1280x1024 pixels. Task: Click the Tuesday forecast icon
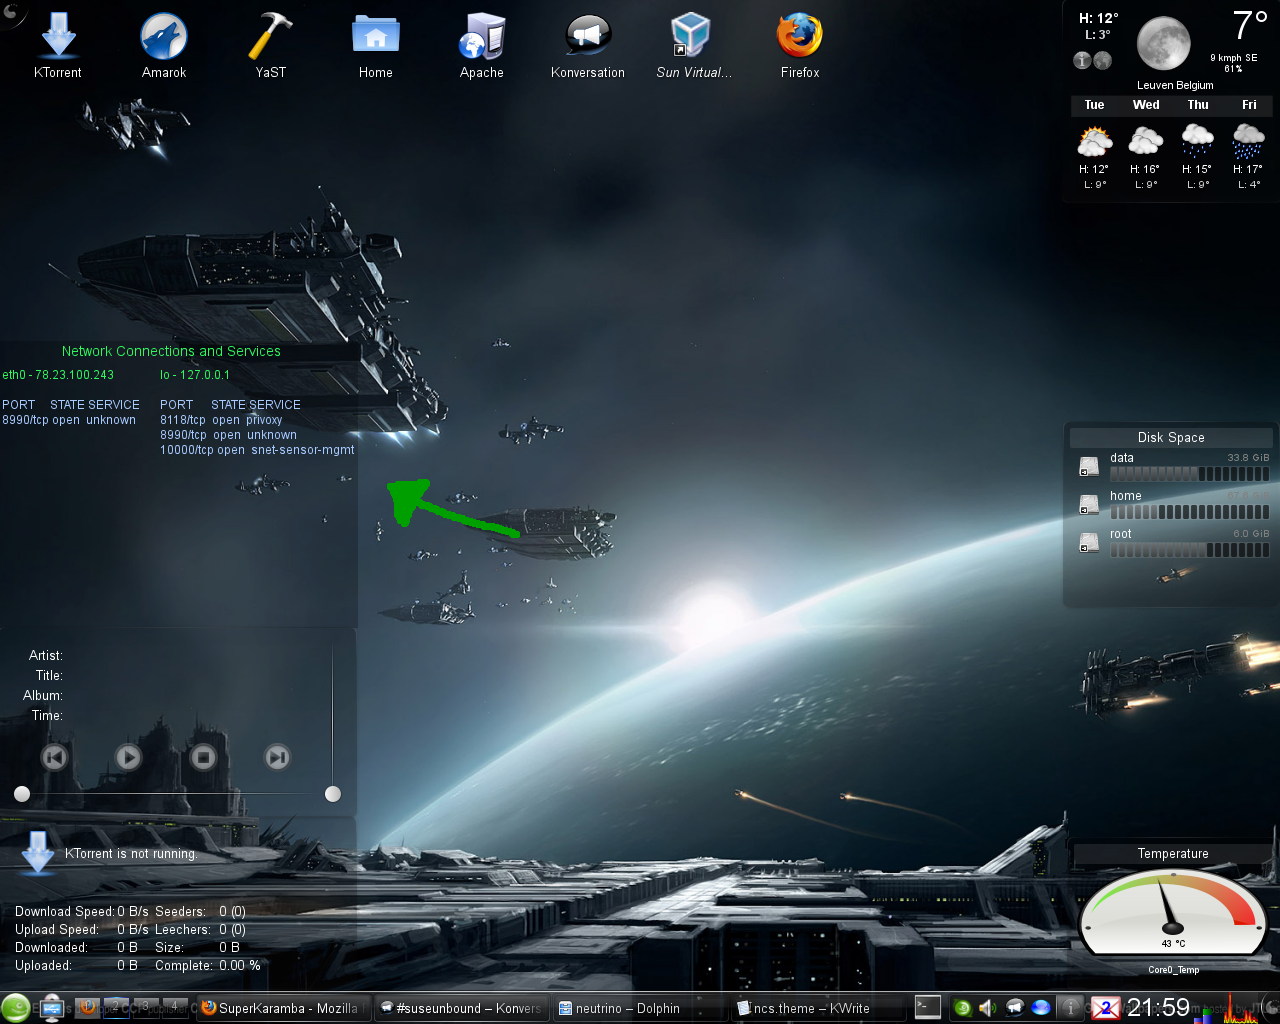click(1094, 141)
